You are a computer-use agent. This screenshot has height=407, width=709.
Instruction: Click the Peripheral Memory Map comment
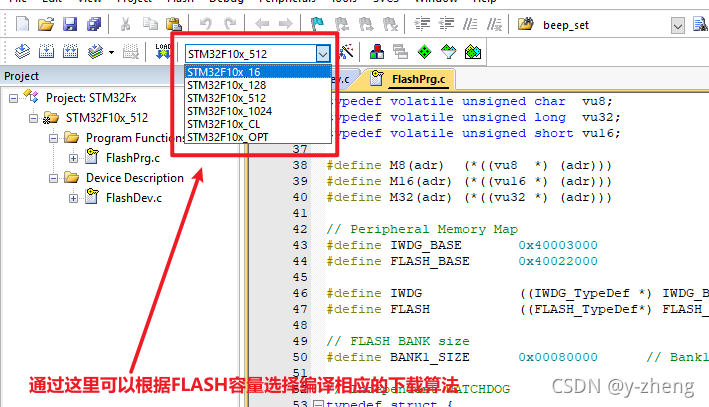(x=422, y=229)
